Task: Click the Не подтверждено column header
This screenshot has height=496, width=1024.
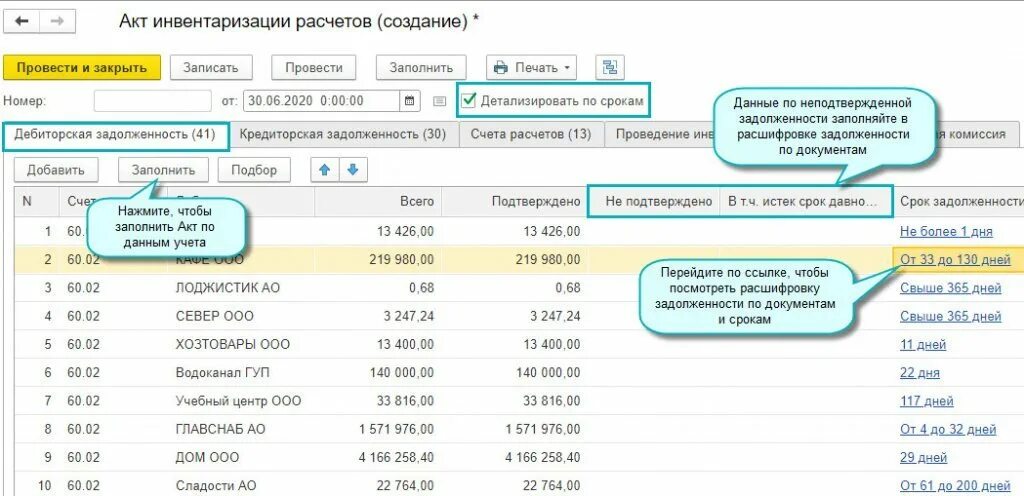Action: (654, 202)
